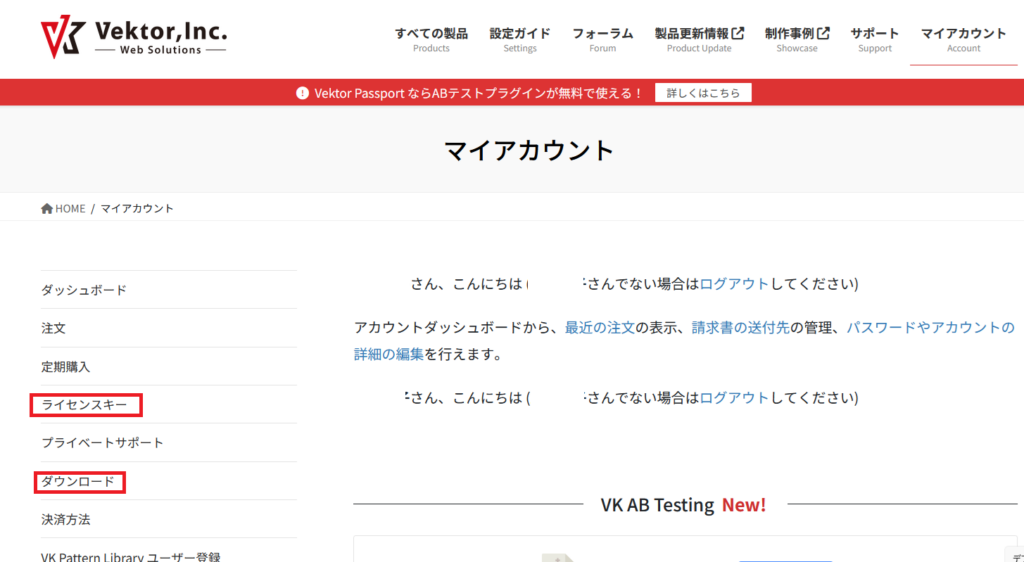
Task: Open 注文 in the sidebar
Action: pyautogui.click(x=54, y=328)
